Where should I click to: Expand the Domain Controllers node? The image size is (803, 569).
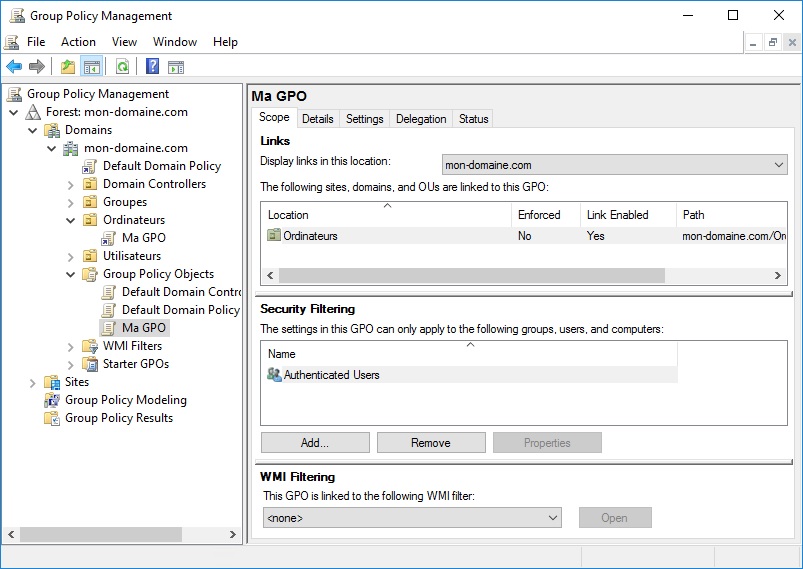tap(71, 184)
